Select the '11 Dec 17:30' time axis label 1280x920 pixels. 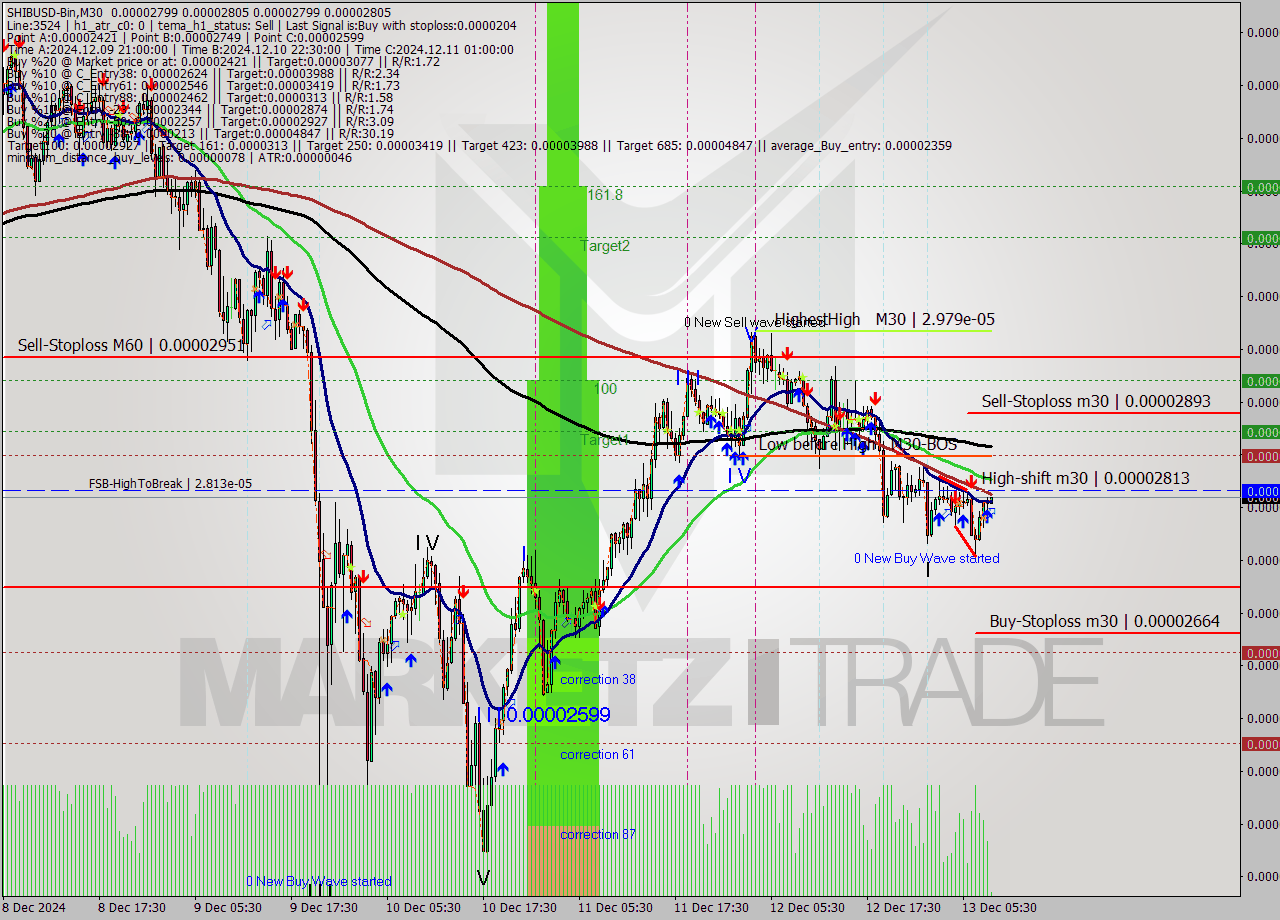pos(712,908)
